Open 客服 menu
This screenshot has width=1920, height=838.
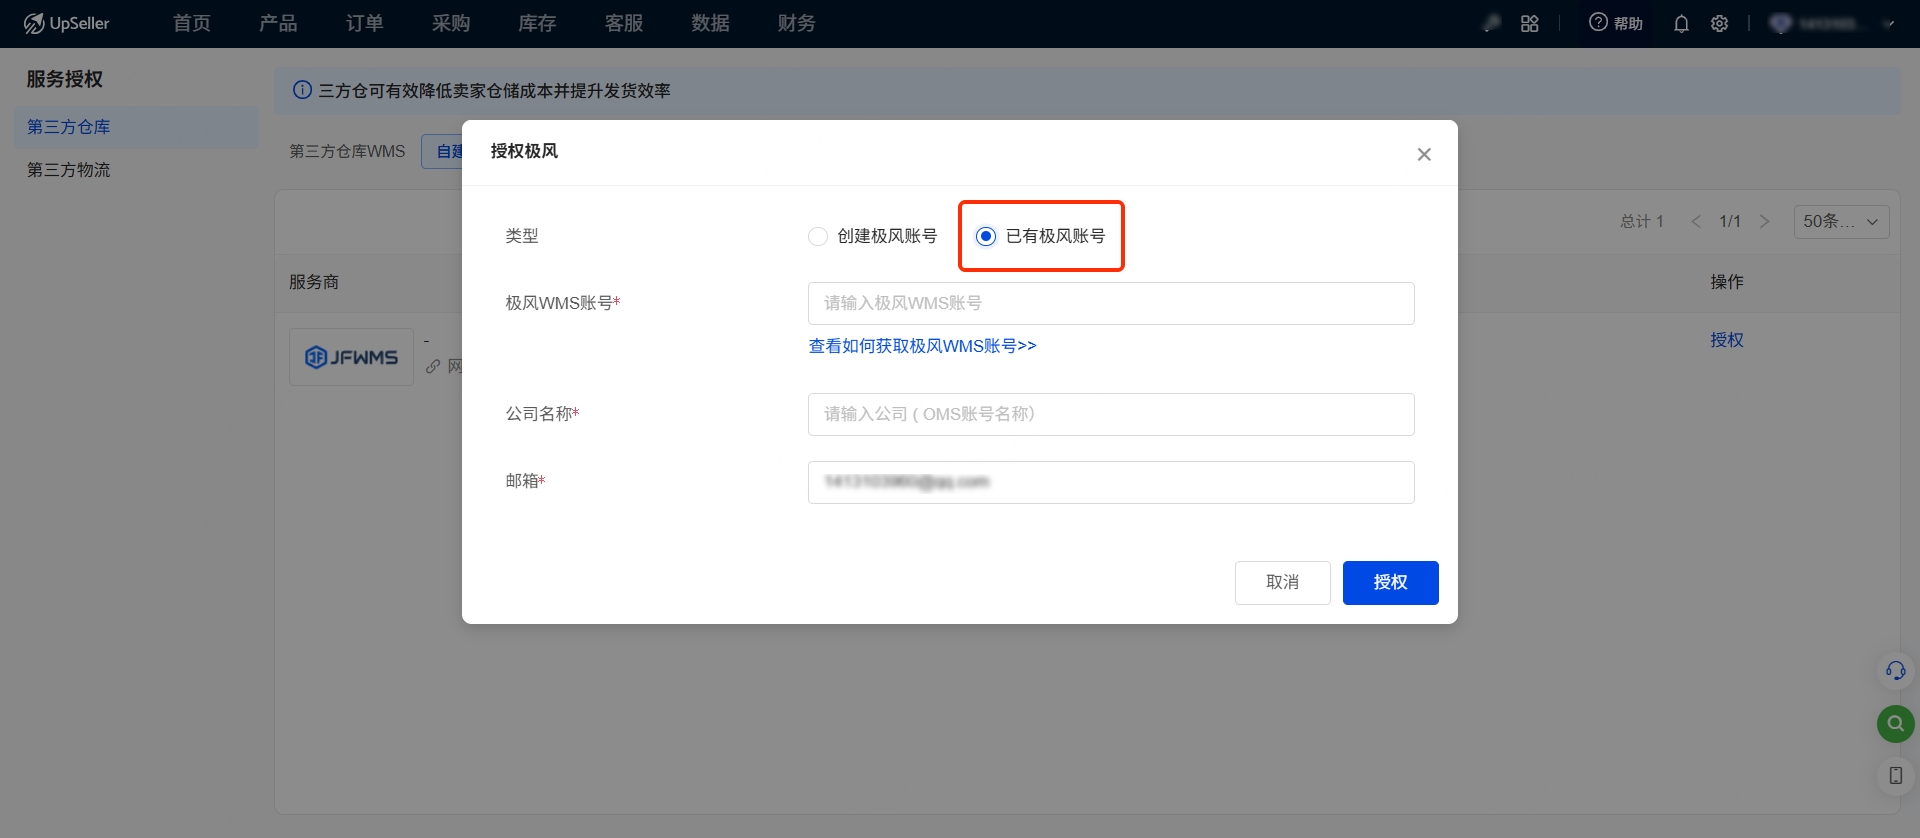click(x=624, y=23)
